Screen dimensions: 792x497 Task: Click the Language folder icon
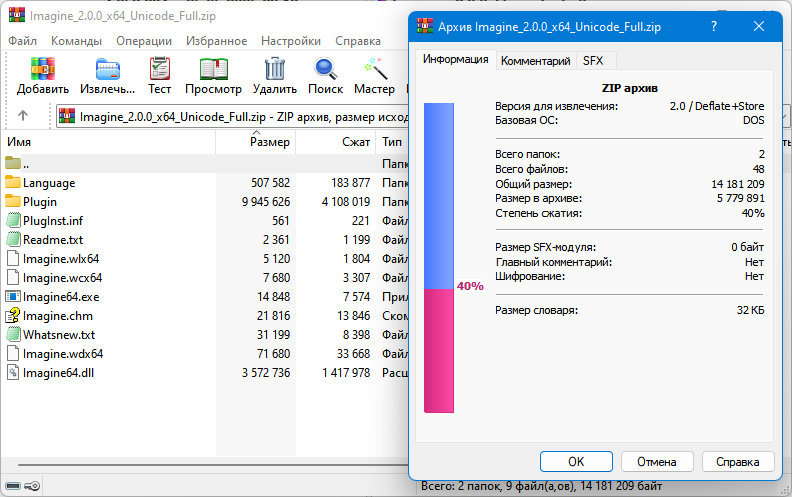13,182
